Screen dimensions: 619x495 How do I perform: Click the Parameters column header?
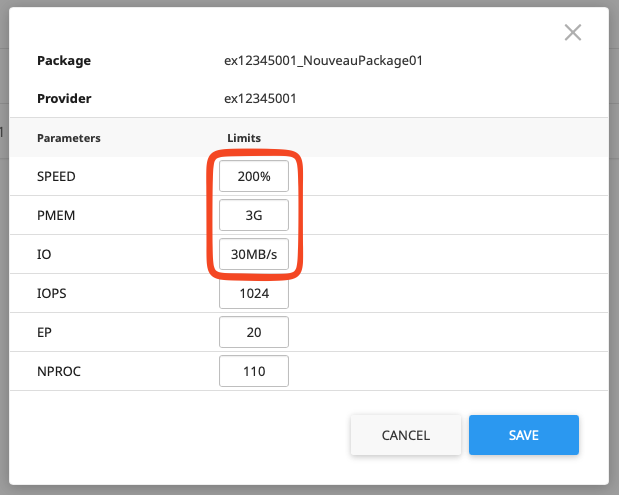tap(69, 138)
